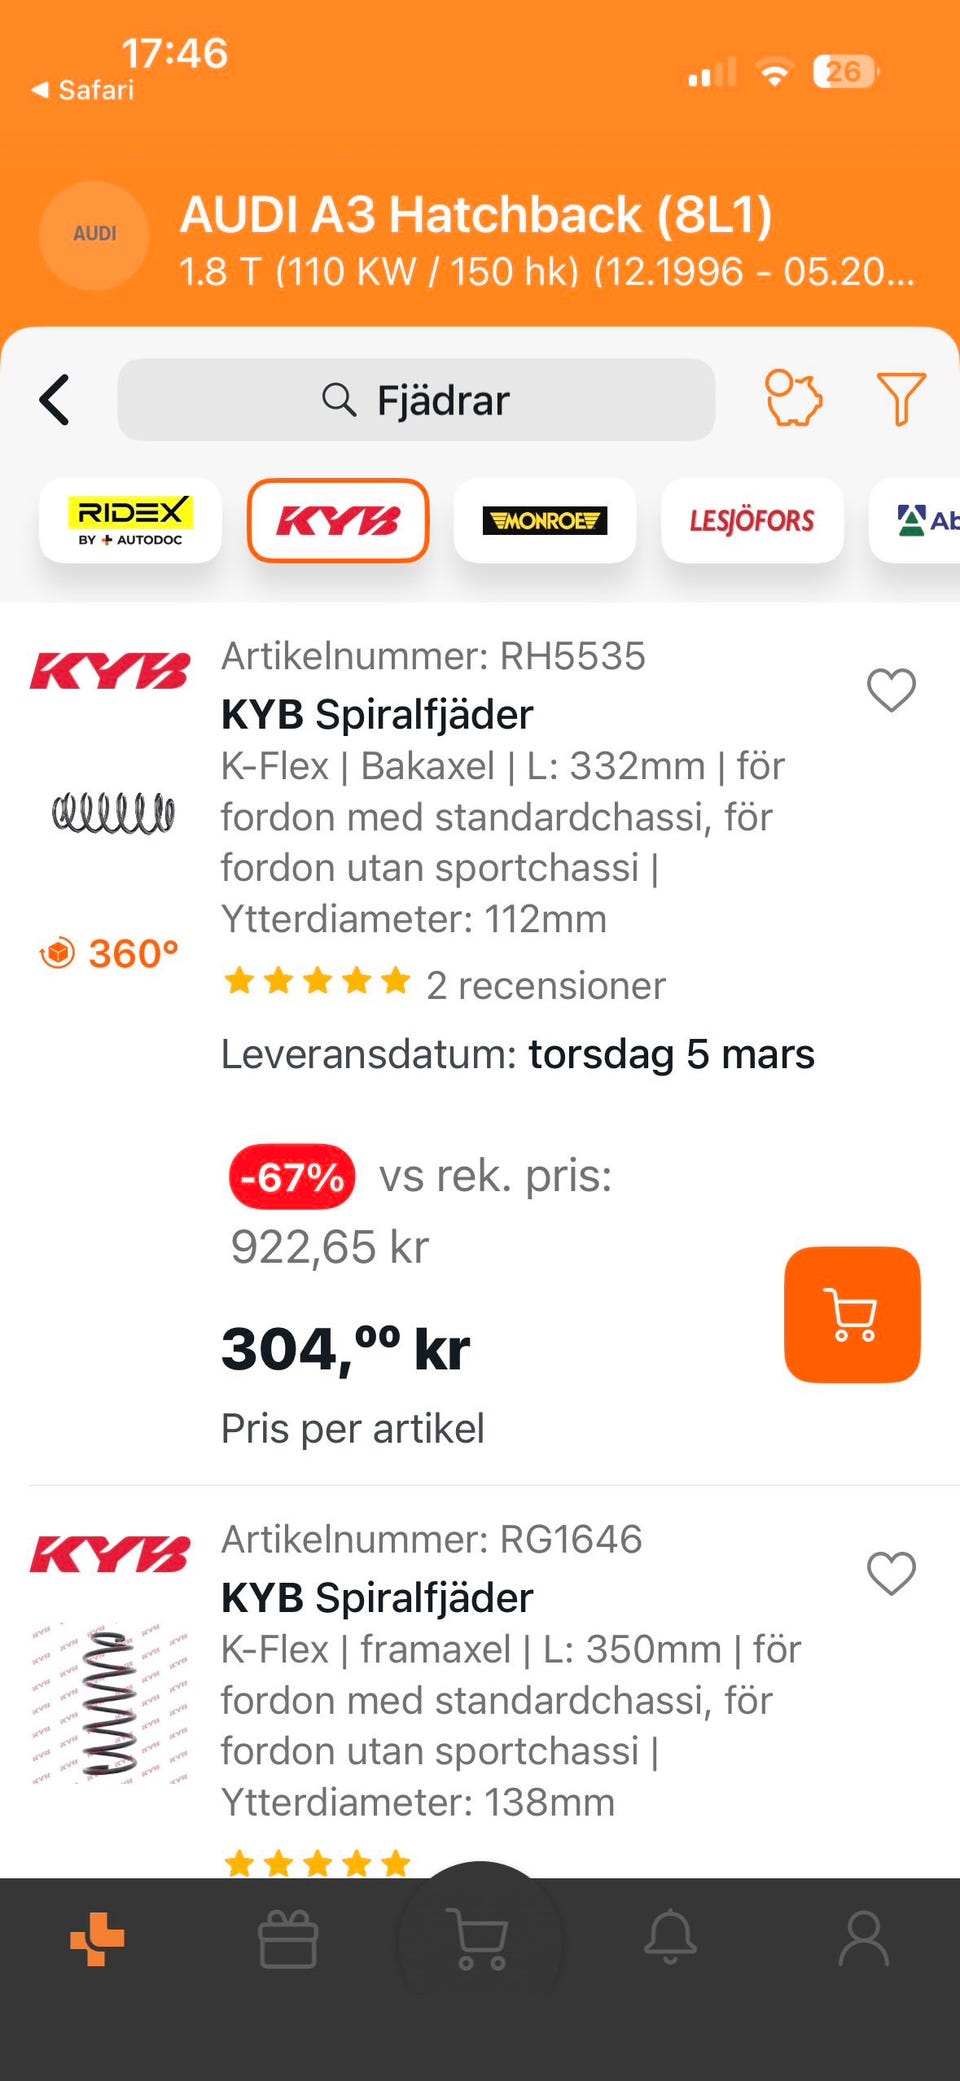
Task: Open the filter funnel icon
Action: [x=900, y=398]
